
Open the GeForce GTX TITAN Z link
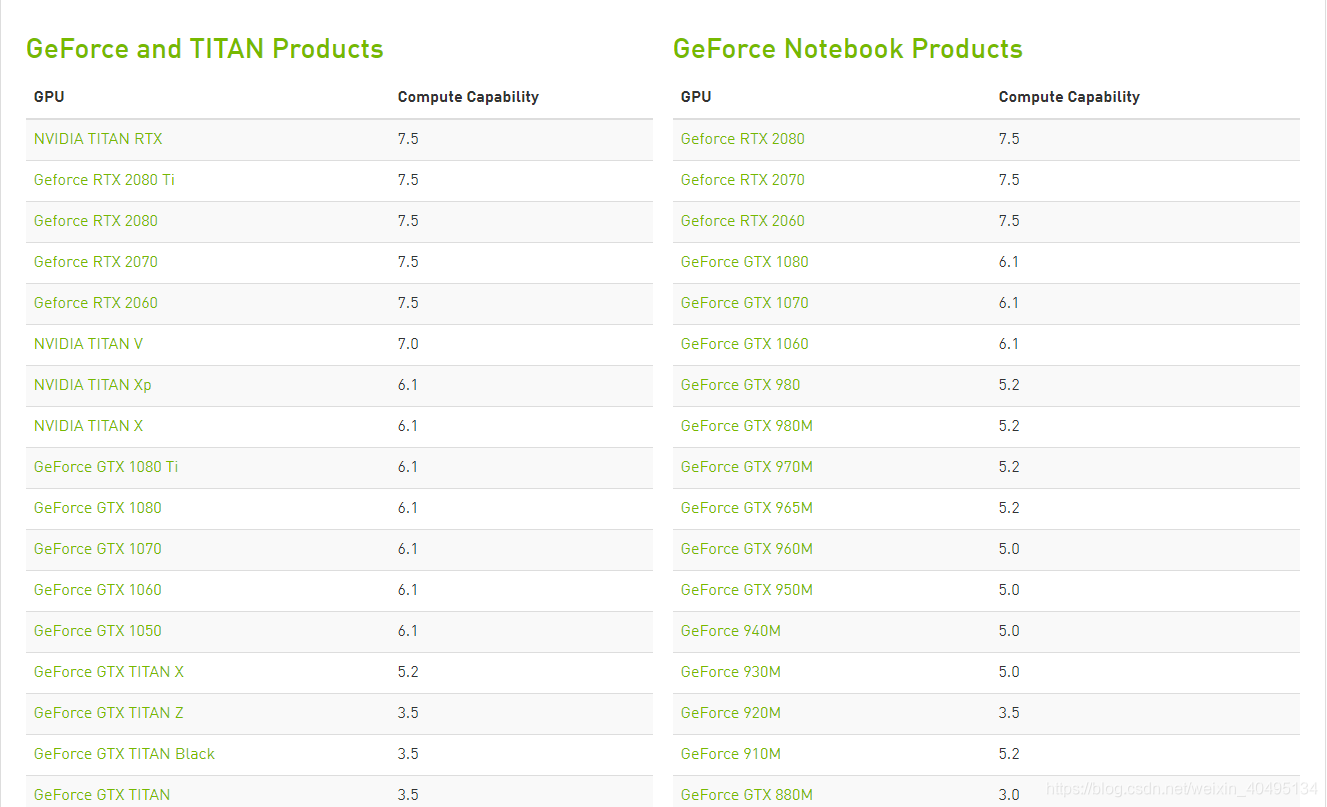coord(109,713)
